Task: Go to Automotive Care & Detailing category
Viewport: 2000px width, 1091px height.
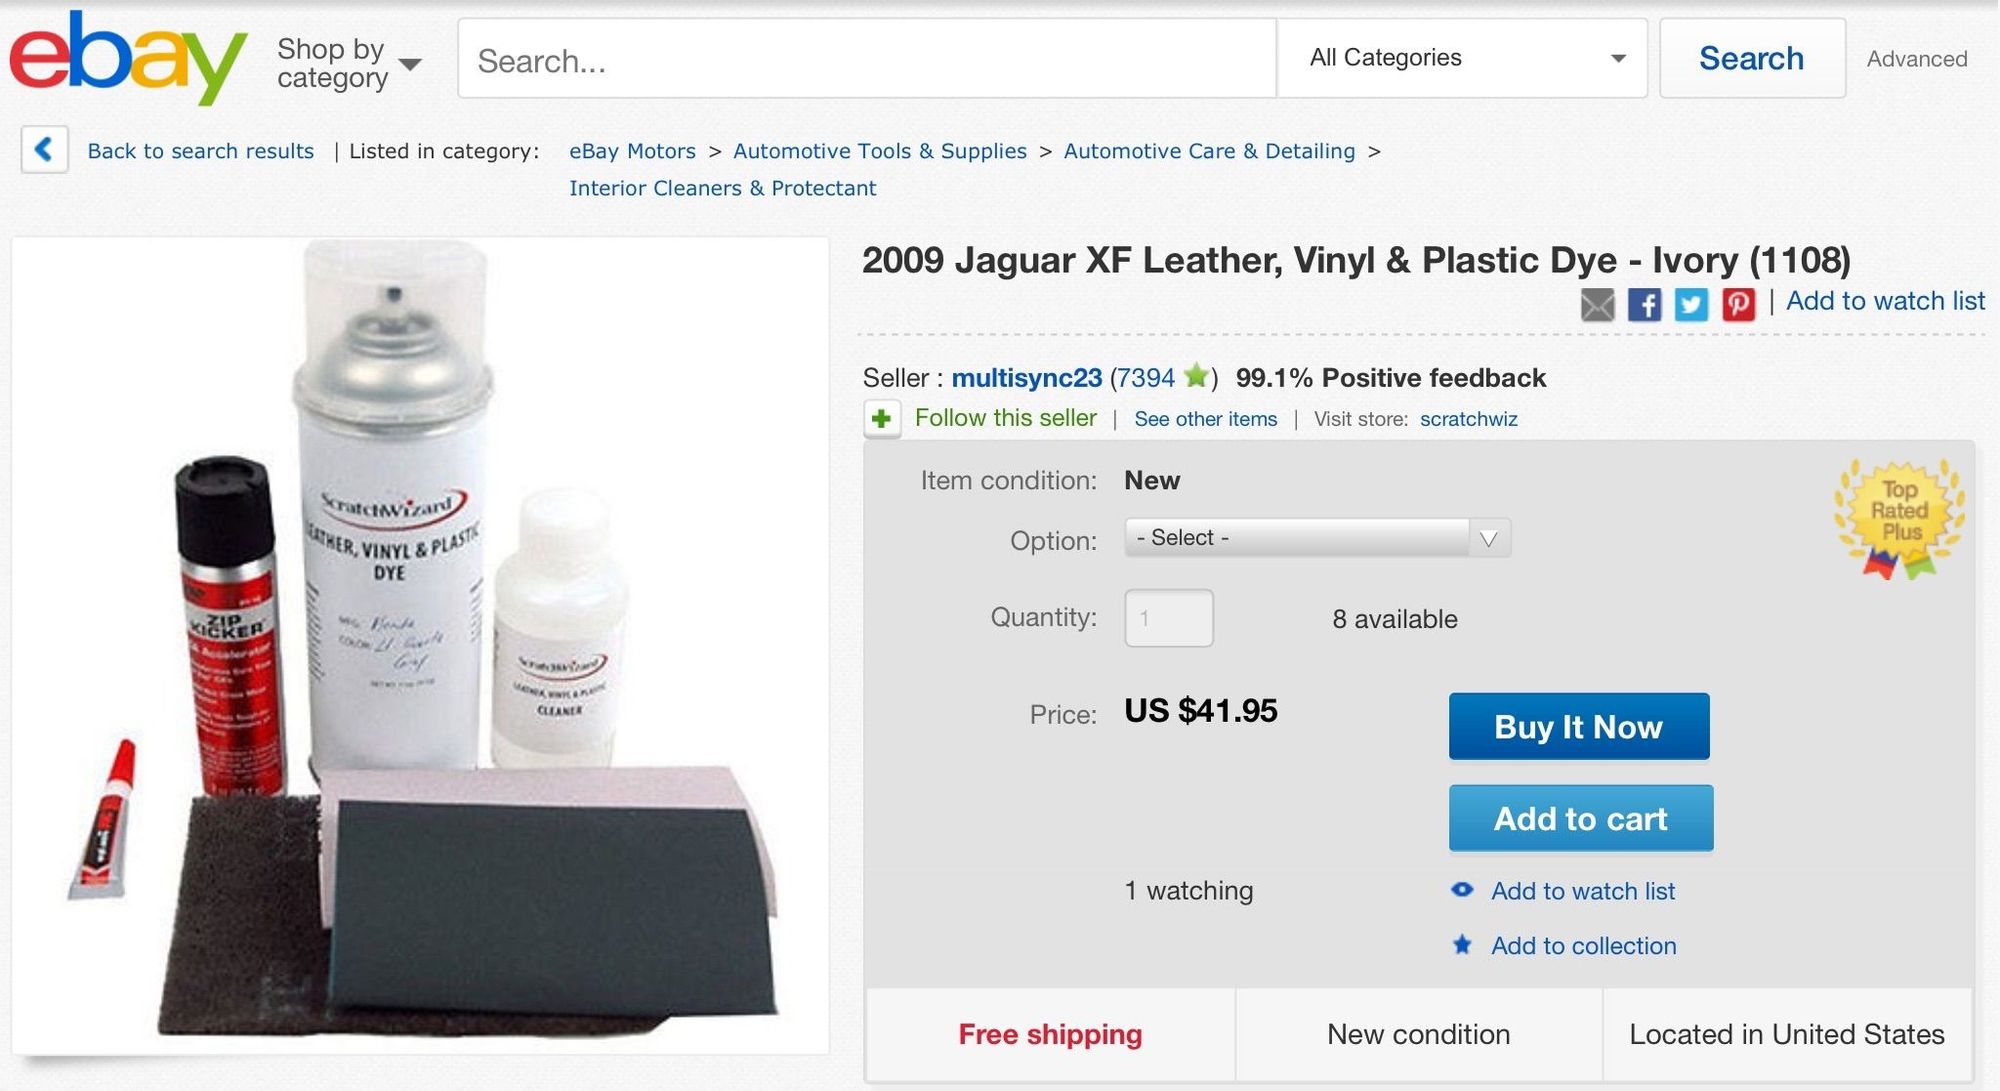Action: click(x=1209, y=151)
